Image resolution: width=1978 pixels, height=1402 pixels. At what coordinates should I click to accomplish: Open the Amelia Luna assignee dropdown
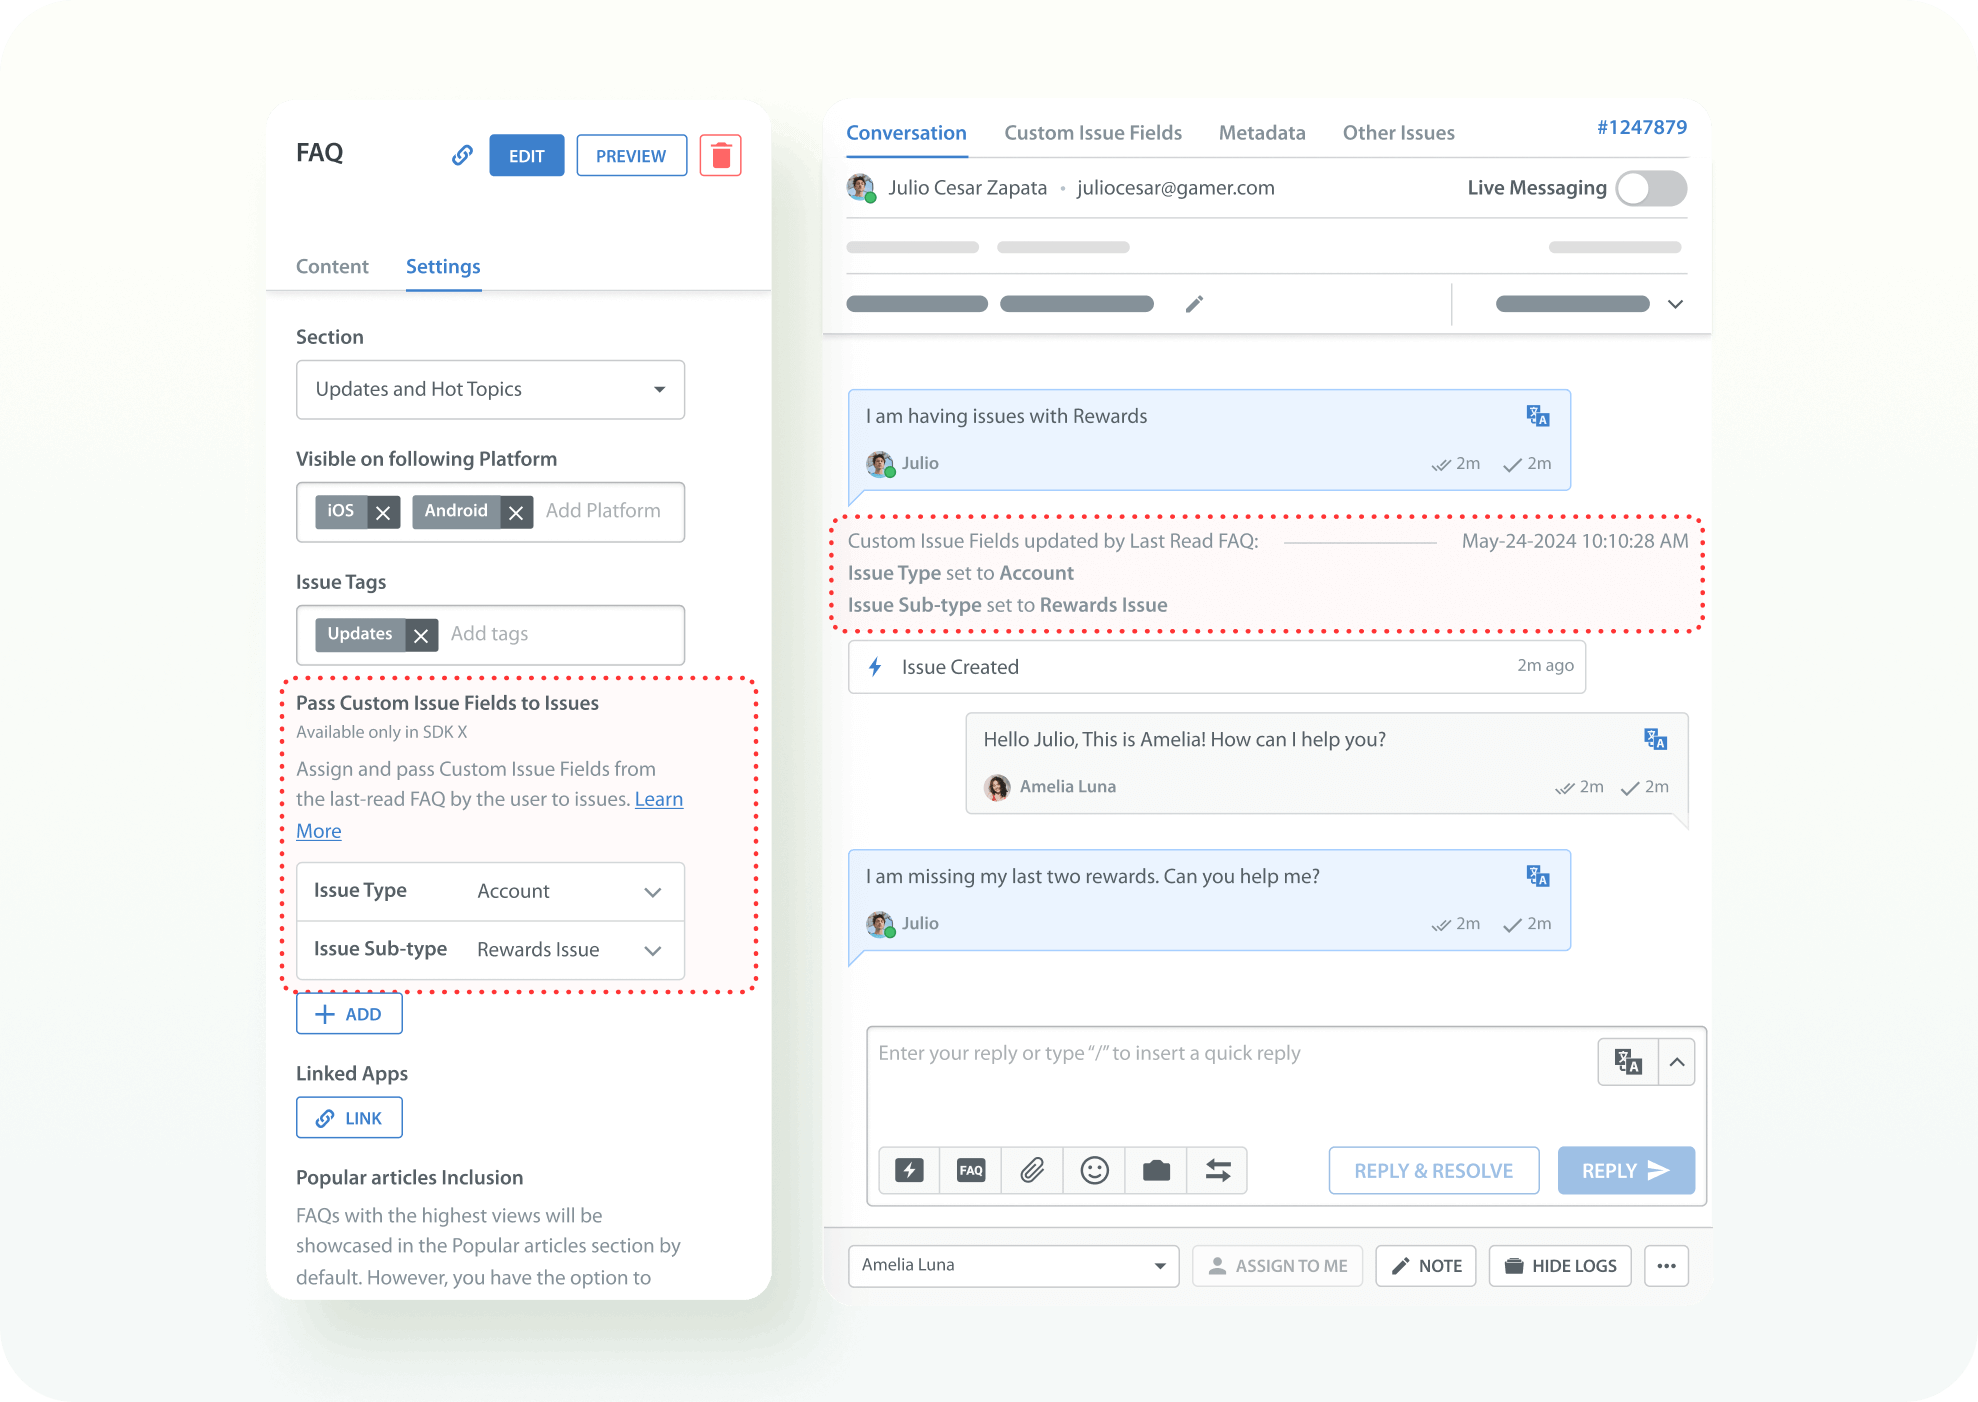pos(1013,1265)
